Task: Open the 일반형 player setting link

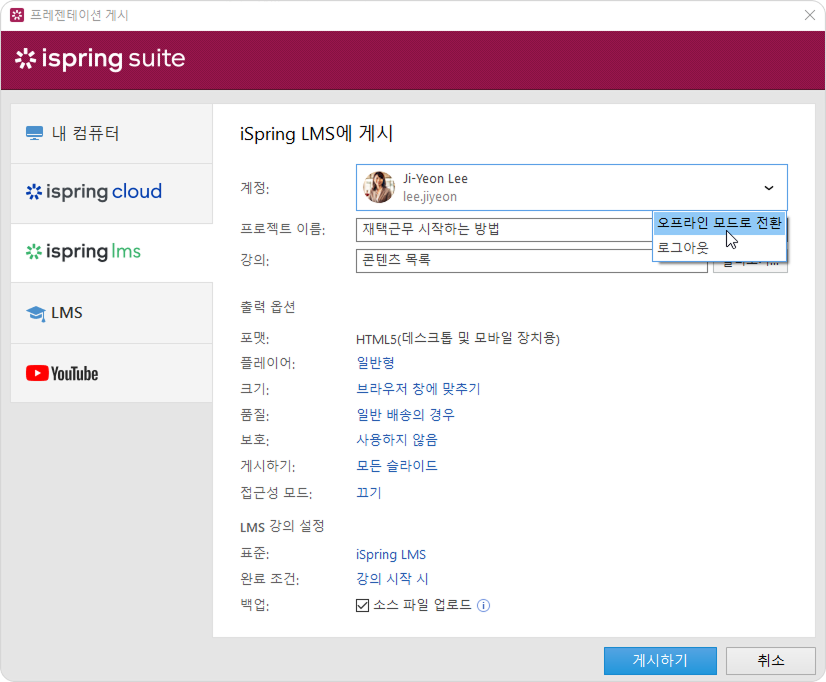Action: [x=375, y=362]
